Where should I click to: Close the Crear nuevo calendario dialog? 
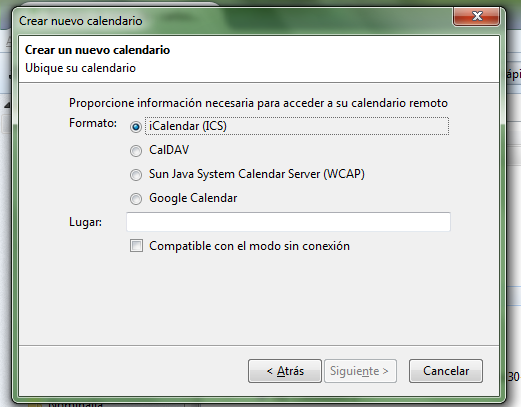coord(476,16)
